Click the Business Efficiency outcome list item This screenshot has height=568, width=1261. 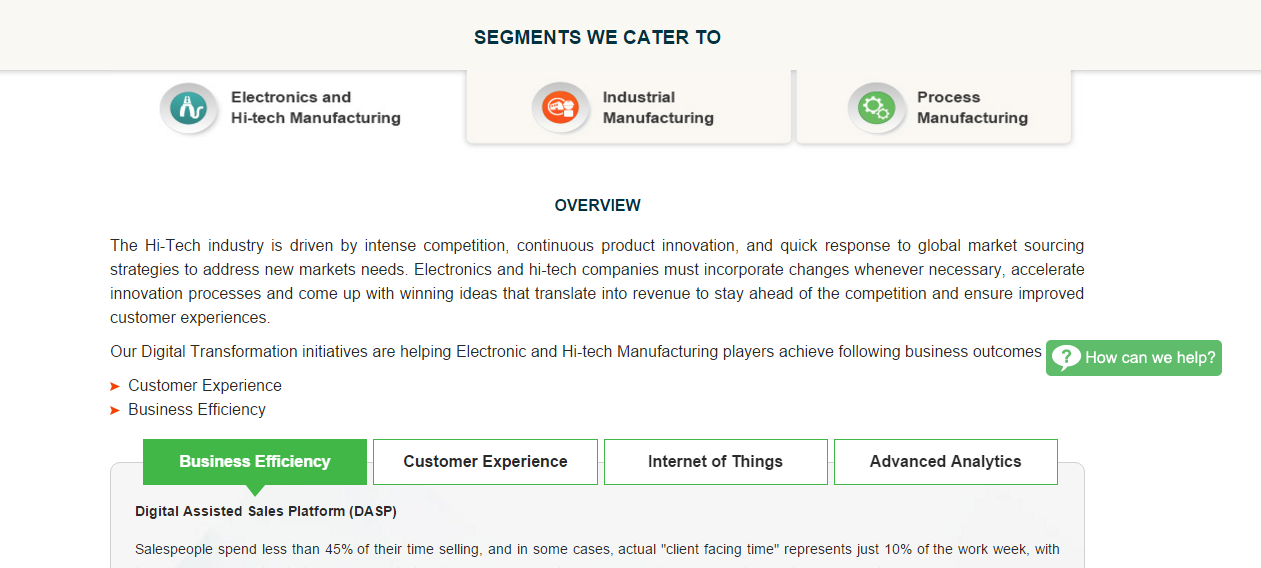[x=197, y=410]
